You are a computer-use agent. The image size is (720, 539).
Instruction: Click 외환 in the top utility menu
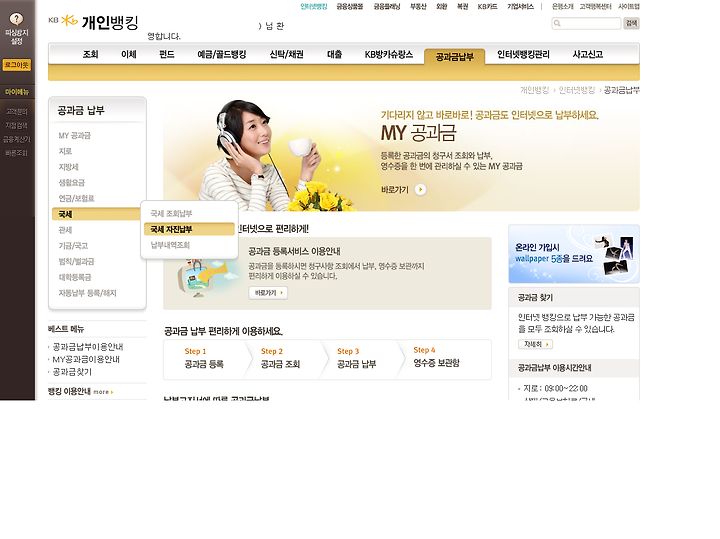coord(442,6)
